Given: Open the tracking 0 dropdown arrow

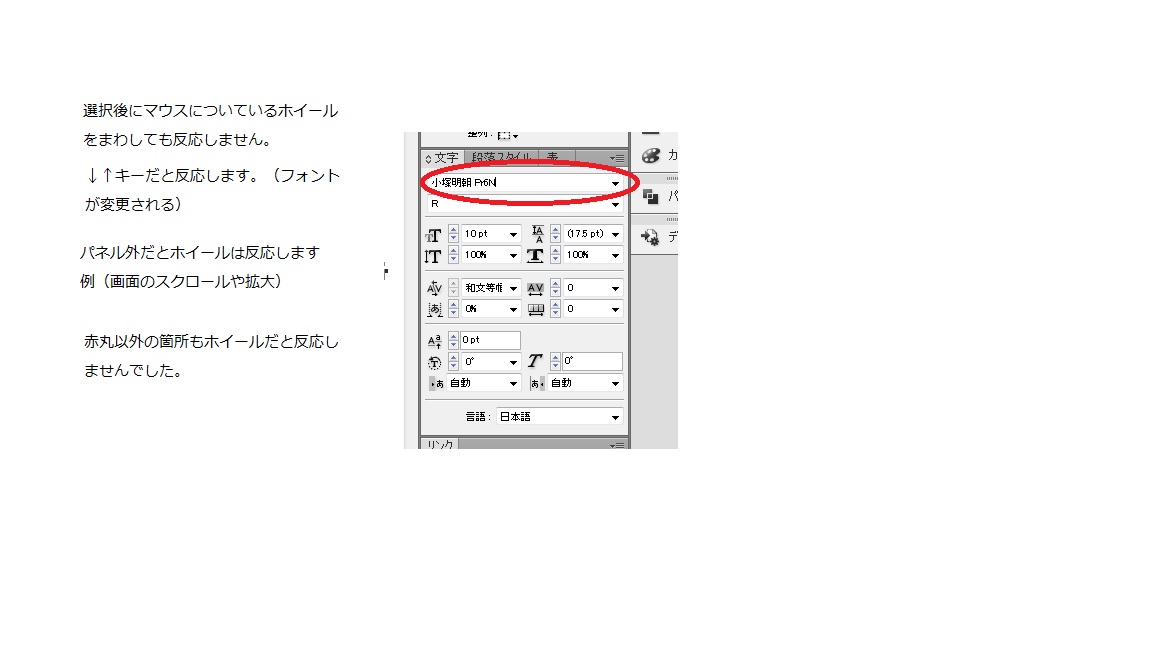Looking at the screenshot, I should pyautogui.click(x=615, y=289).
